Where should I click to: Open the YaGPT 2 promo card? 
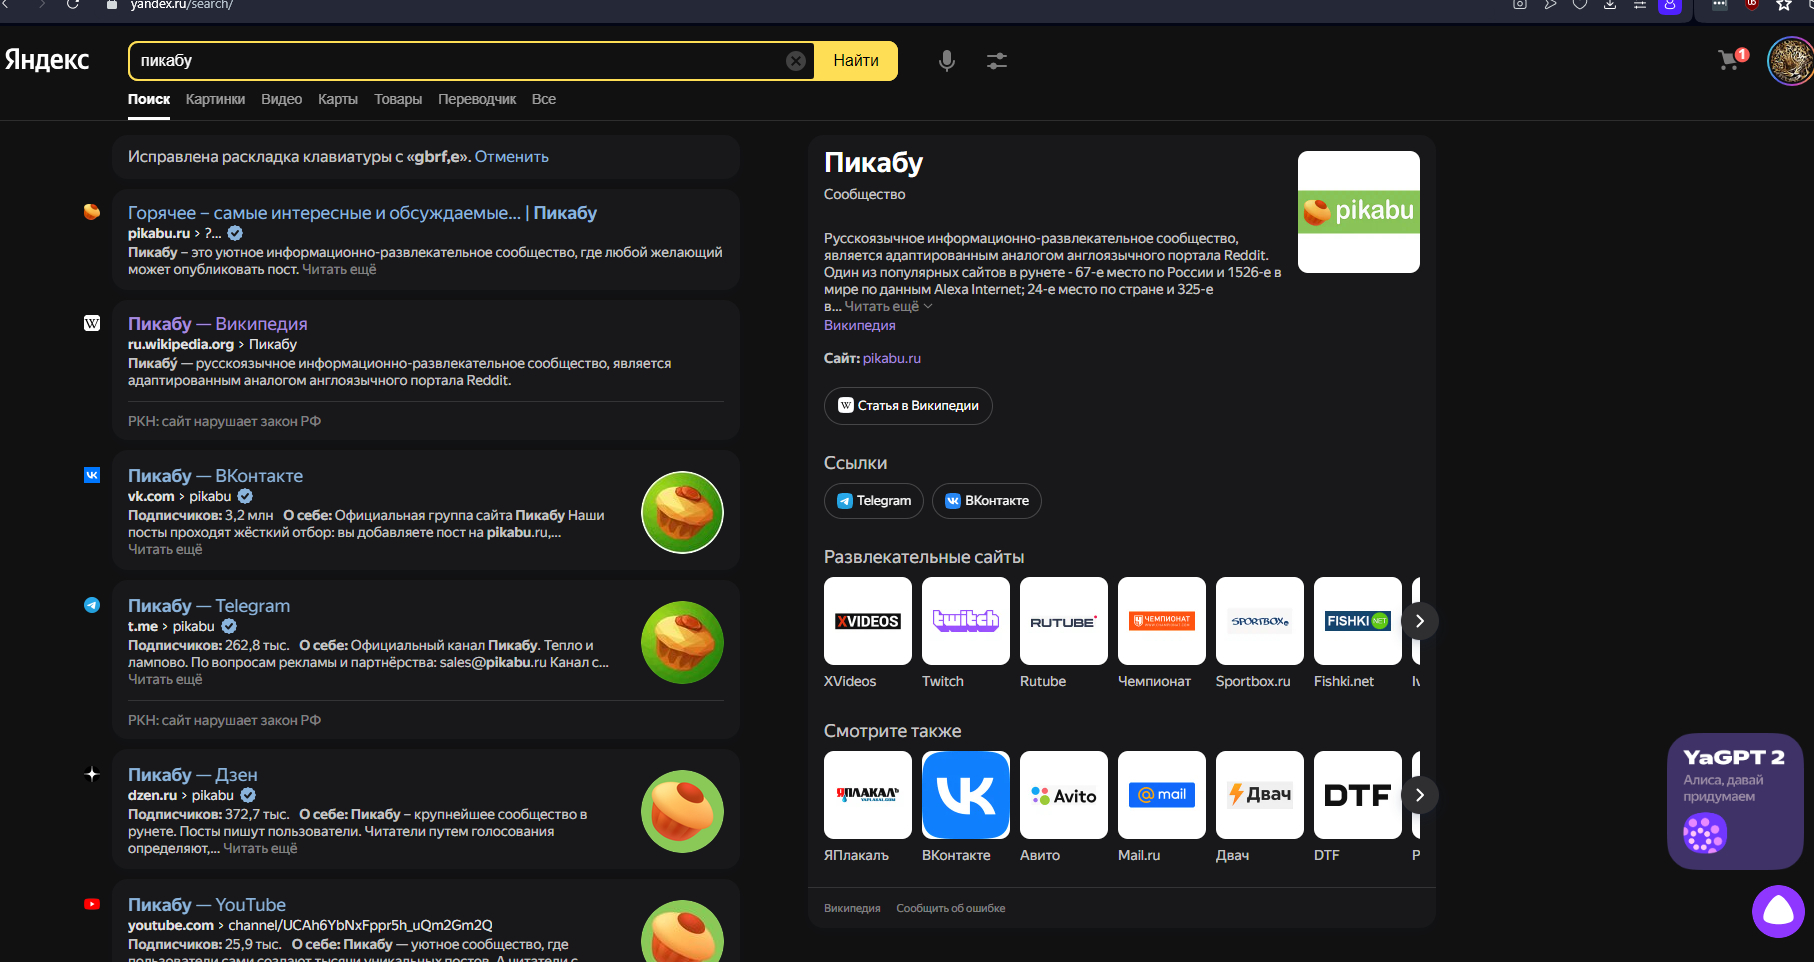[x=1735, y=801]
